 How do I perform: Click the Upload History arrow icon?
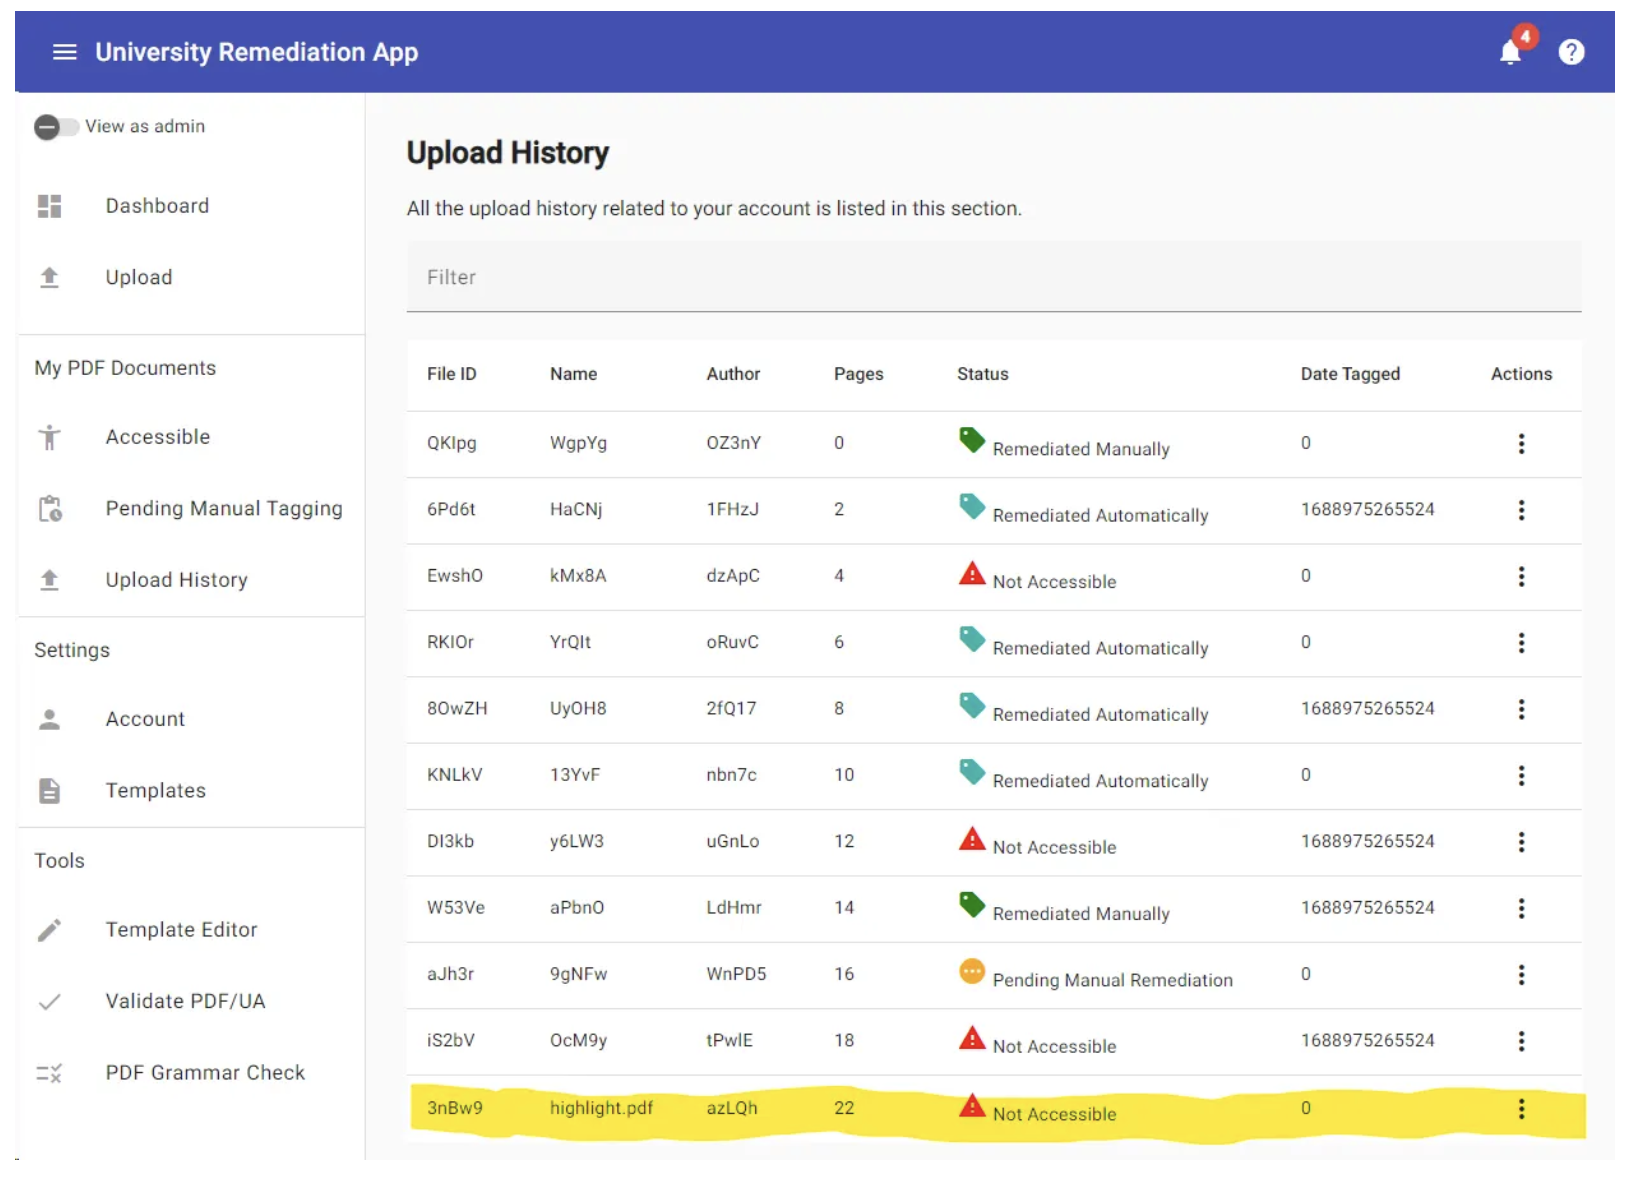pyautogui.click(x=49, y=580)
